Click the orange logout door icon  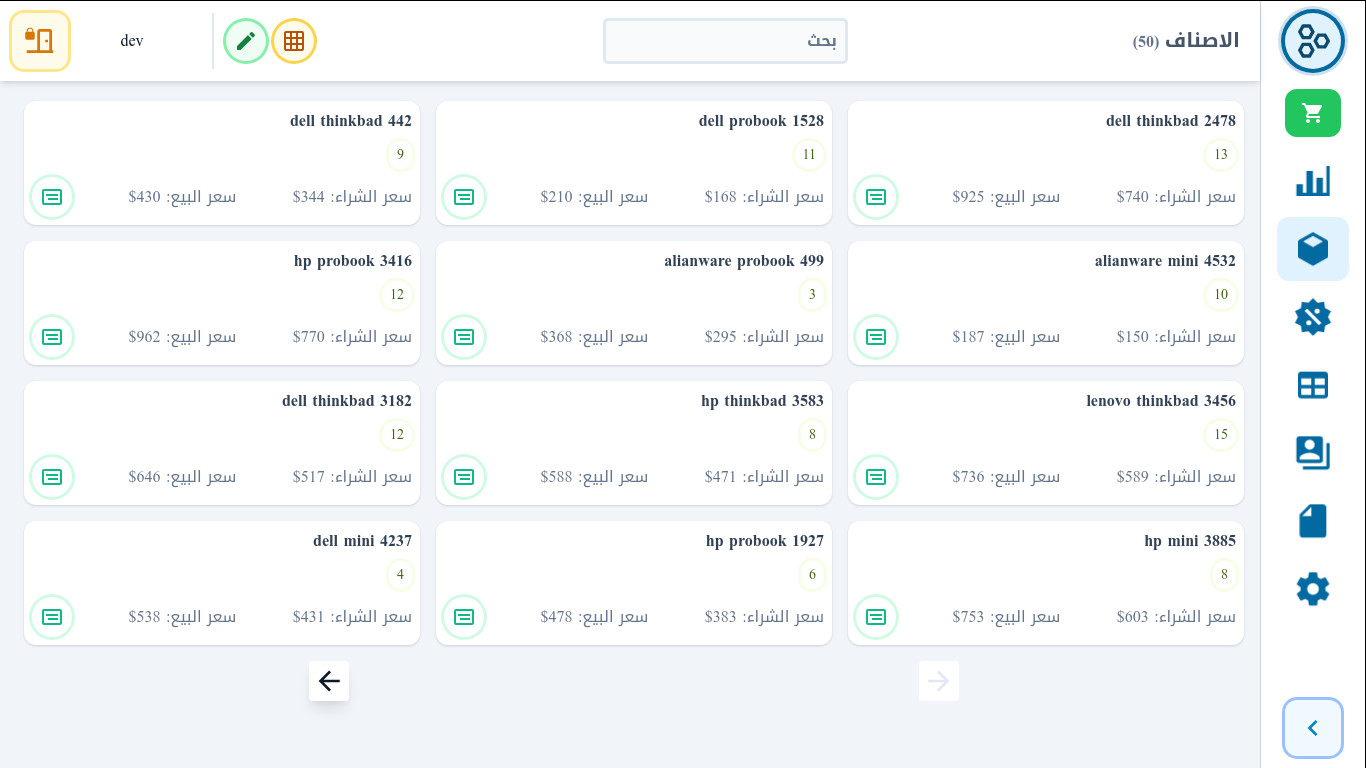coord(40,41)
